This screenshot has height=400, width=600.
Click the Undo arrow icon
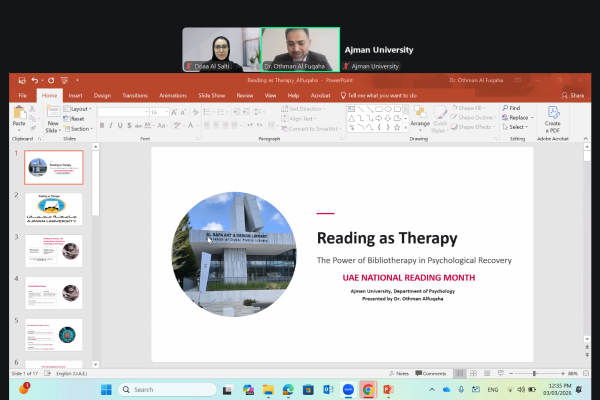[35, 80]
